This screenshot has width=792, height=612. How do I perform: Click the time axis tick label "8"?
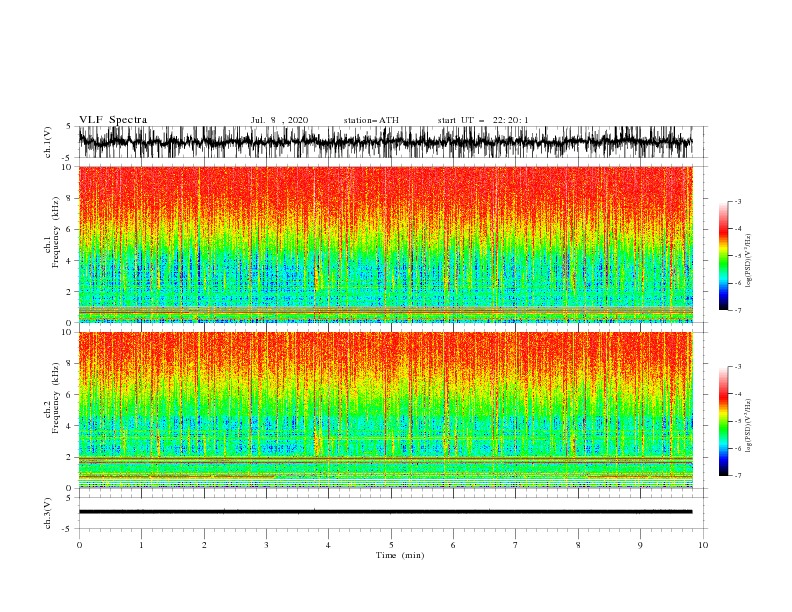pos(578,545)
